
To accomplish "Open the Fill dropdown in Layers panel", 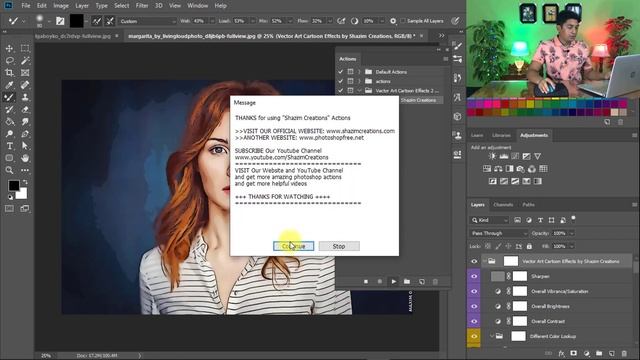I will click(571, 247).
